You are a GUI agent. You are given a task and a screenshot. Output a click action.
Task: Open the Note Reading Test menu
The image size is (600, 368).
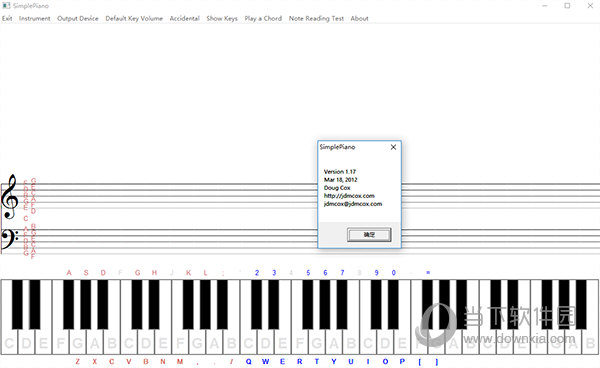pyautogui.click(x=316, y=18)
